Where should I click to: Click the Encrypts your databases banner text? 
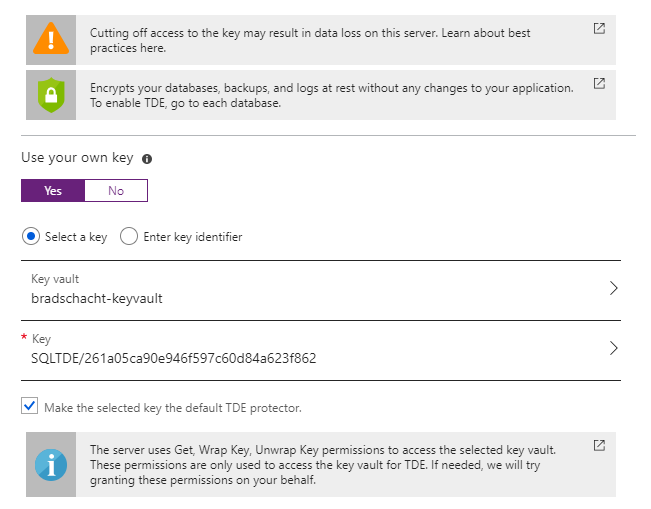point(330,95)
